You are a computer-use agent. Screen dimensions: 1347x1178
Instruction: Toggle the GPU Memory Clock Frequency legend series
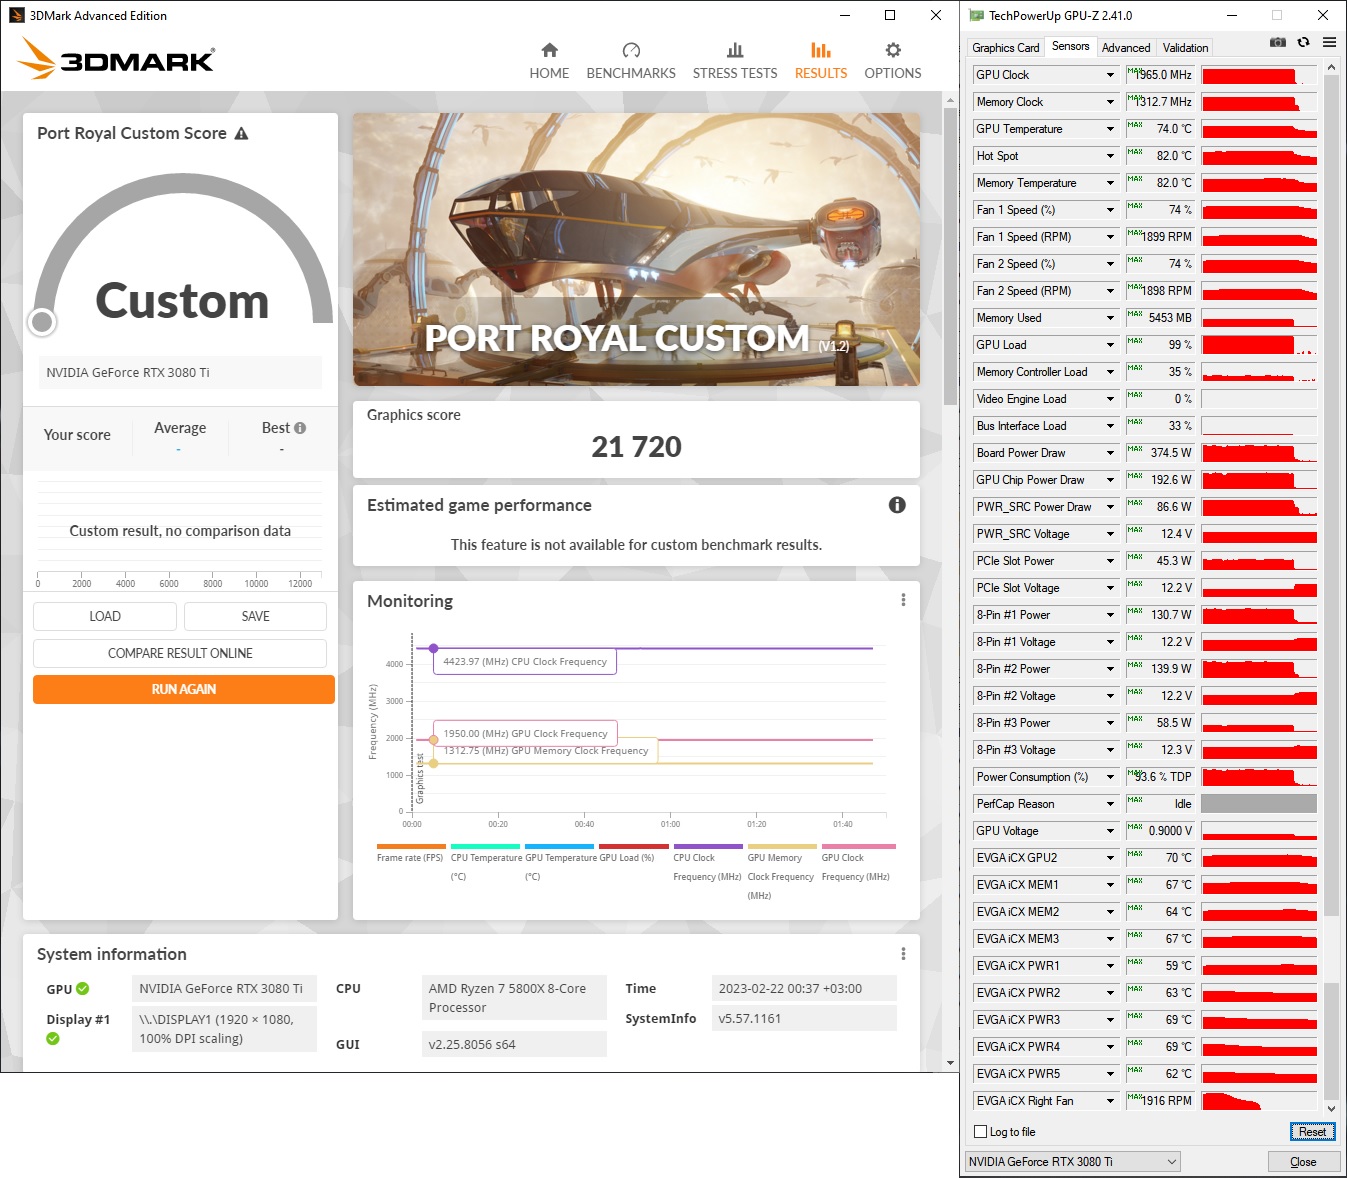(781, 872)
